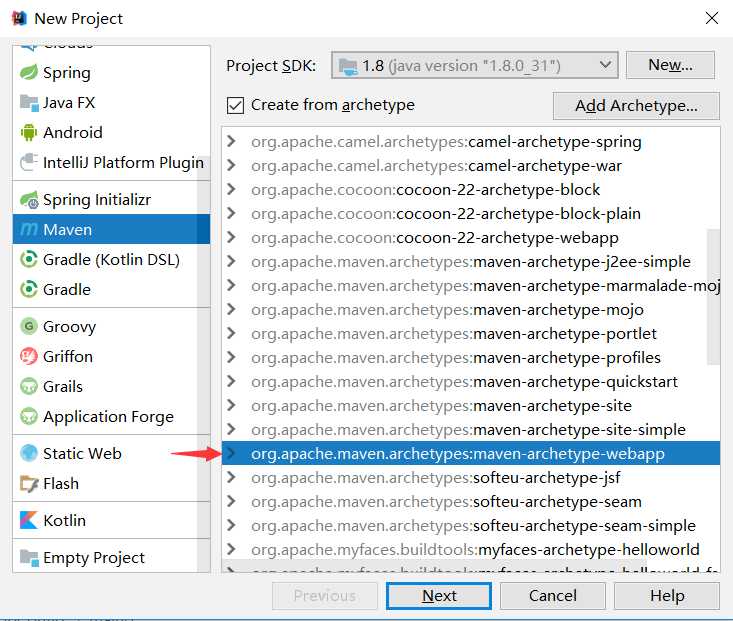Close the New Project dialog
Image resolution: width=733 pixels, height=621 pixels.
[x=711, y=18]
